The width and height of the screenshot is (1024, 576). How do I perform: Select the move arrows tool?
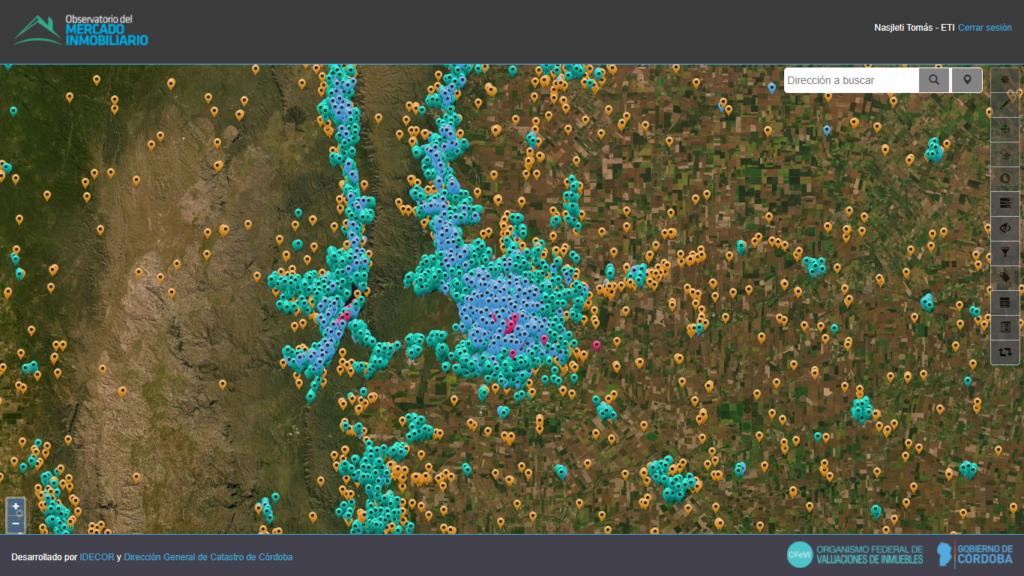click(x=1005, y=129)
